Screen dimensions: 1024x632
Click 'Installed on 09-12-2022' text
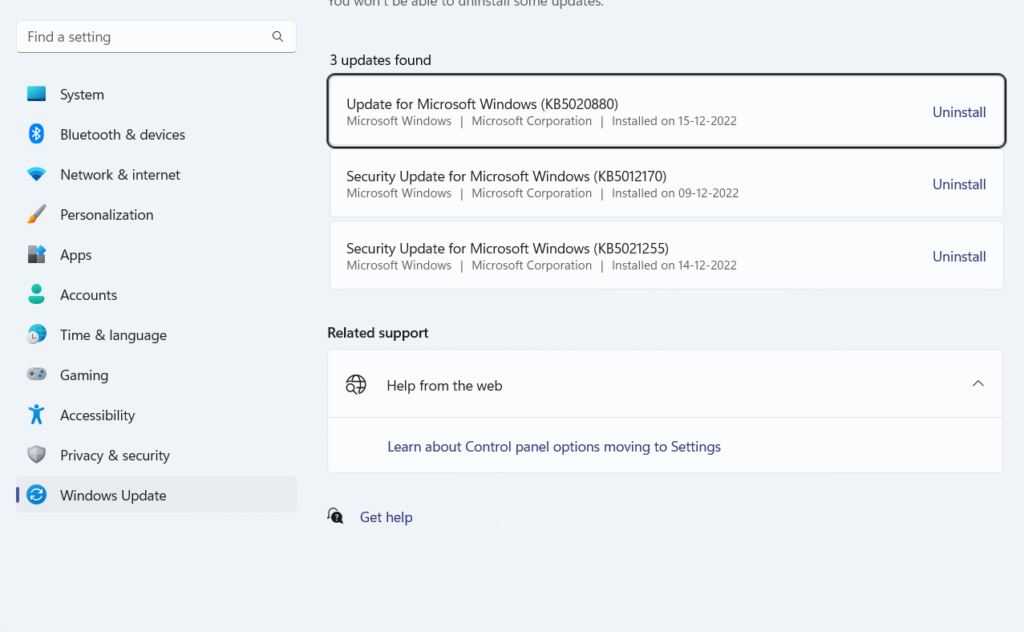point(675,193)
